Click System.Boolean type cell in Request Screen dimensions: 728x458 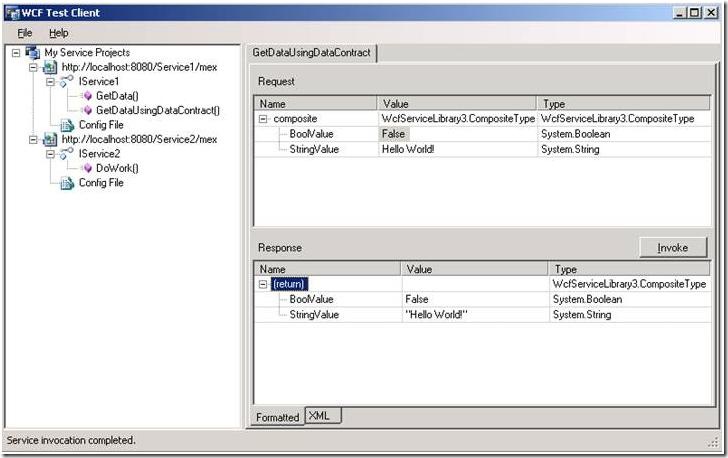point(624,134)
